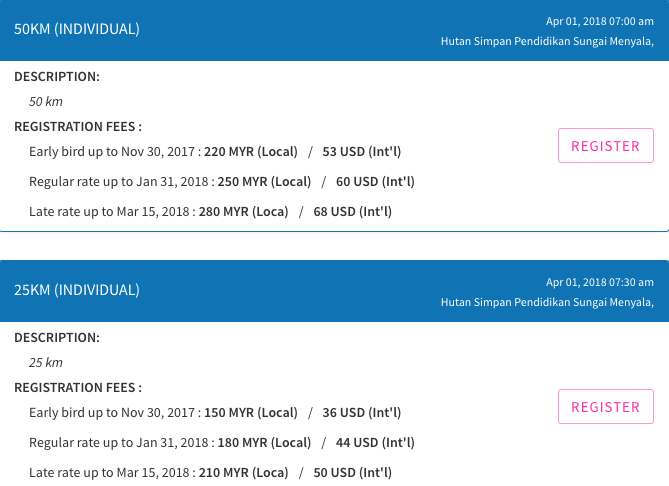Click 50KM section Registration Fees heading
The height and width of the screenshot is (486, 669).
[78, 127]
